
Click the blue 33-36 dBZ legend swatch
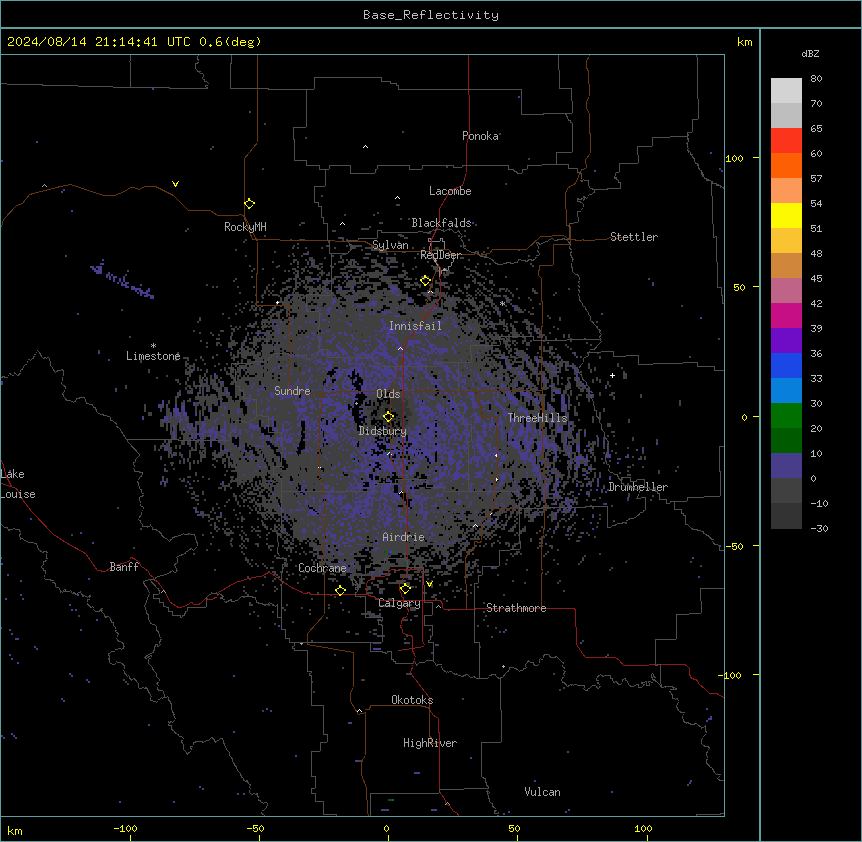coord(786,365)
